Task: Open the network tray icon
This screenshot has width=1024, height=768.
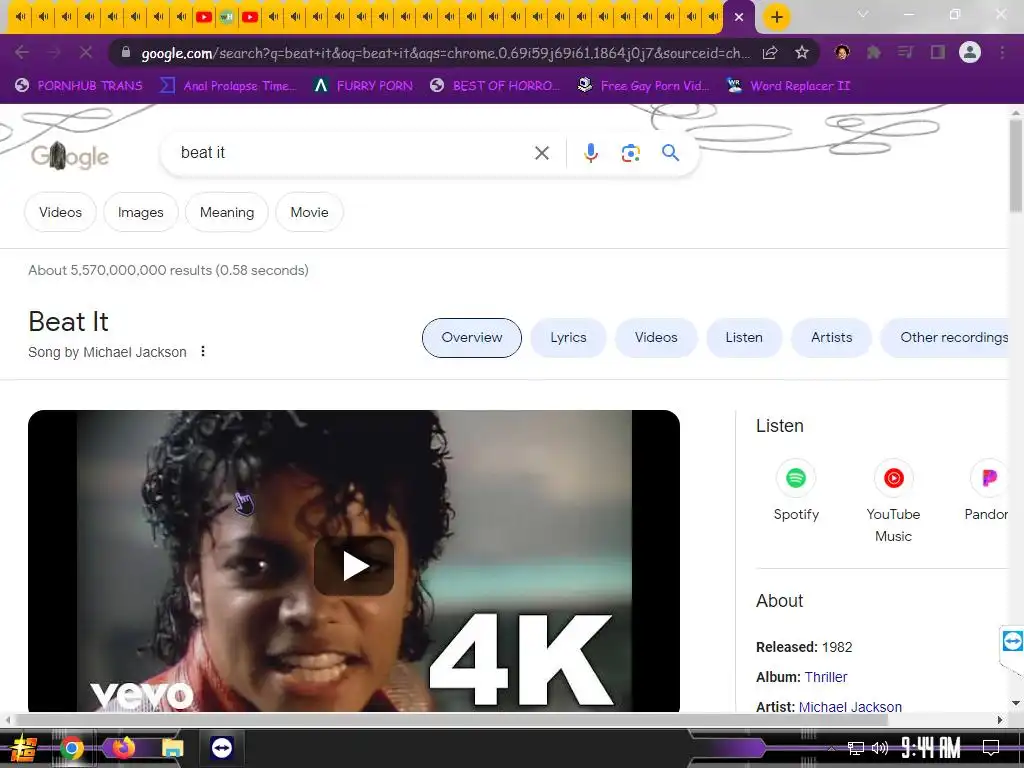Action: pos(856,748)
